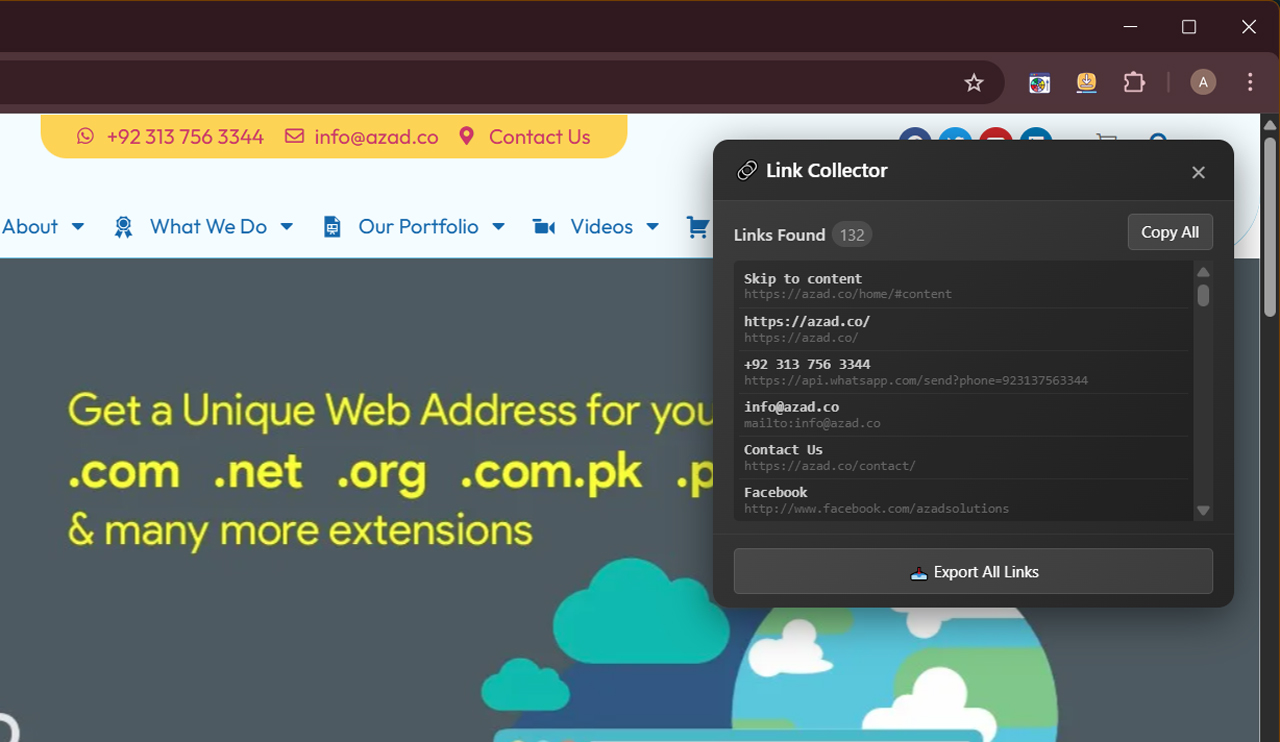The image size is (1280, 742).
Task: Open the Chrome profile avatar 'A'
Action: (x=1203, y=82)
